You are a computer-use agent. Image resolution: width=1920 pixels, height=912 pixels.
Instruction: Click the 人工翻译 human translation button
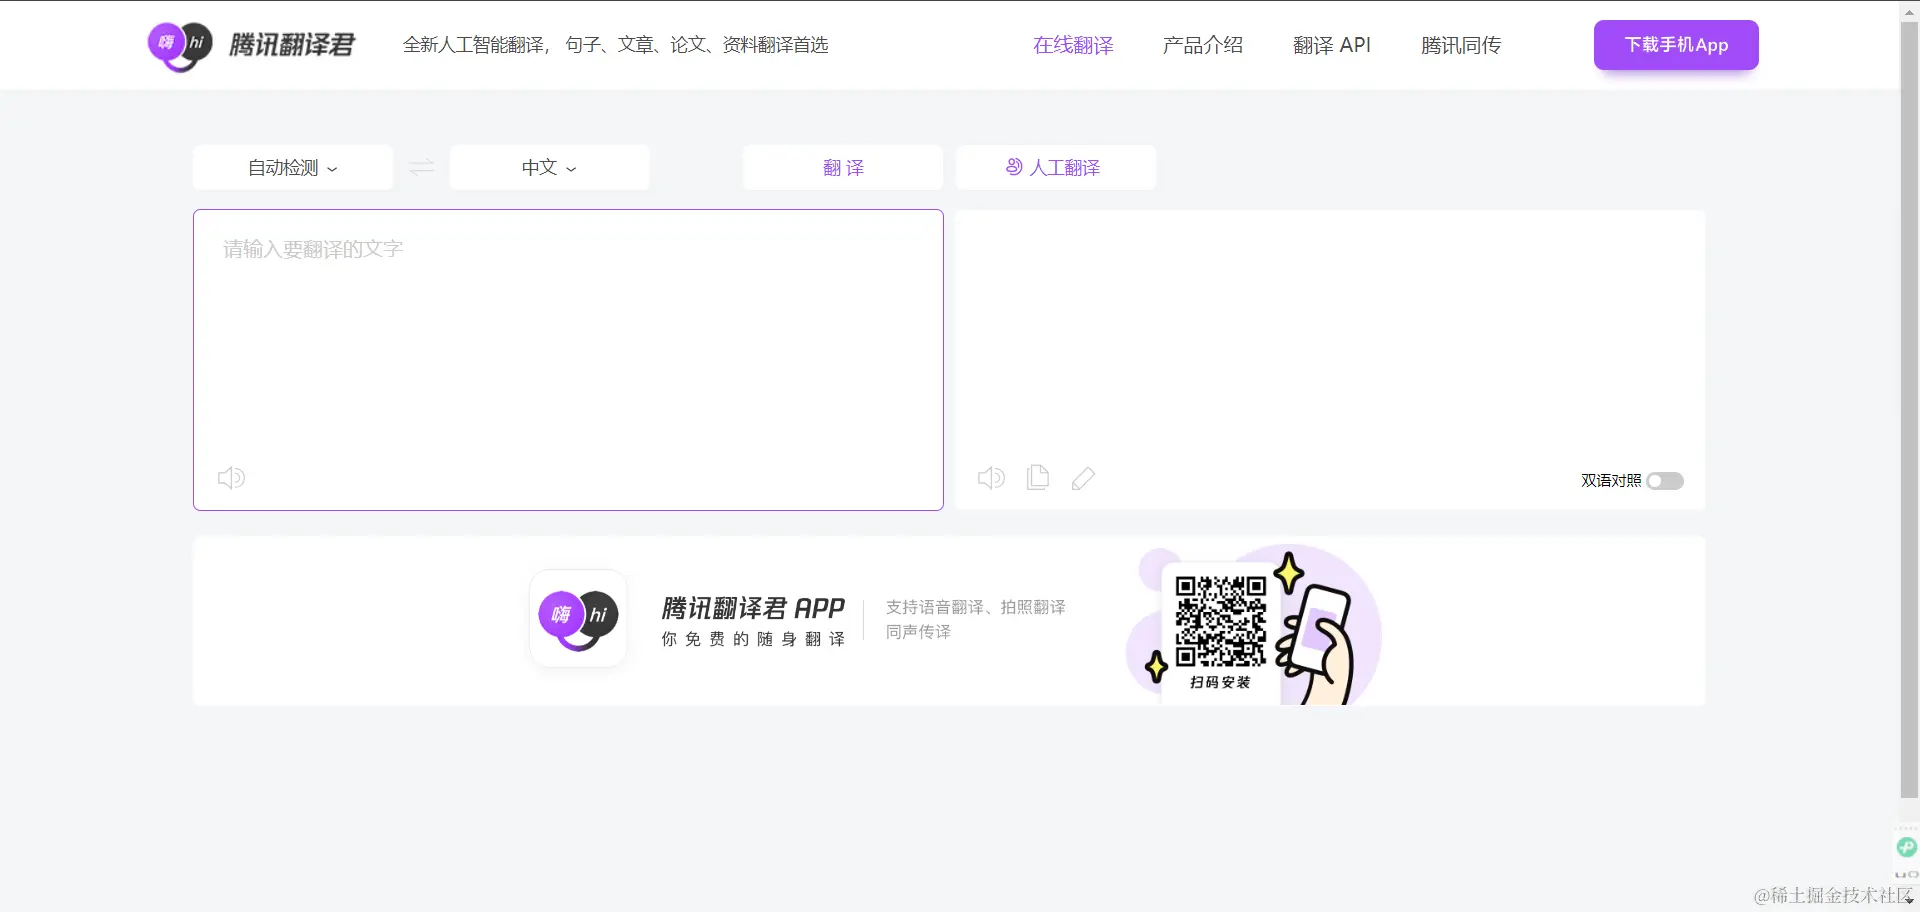coord(1056,167)
